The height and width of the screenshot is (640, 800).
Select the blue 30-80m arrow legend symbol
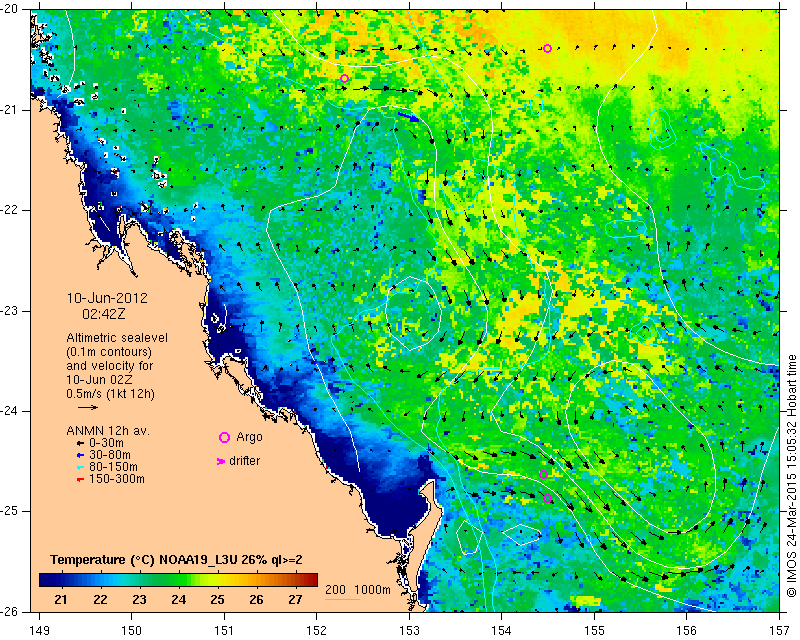[x=80, y=455]
